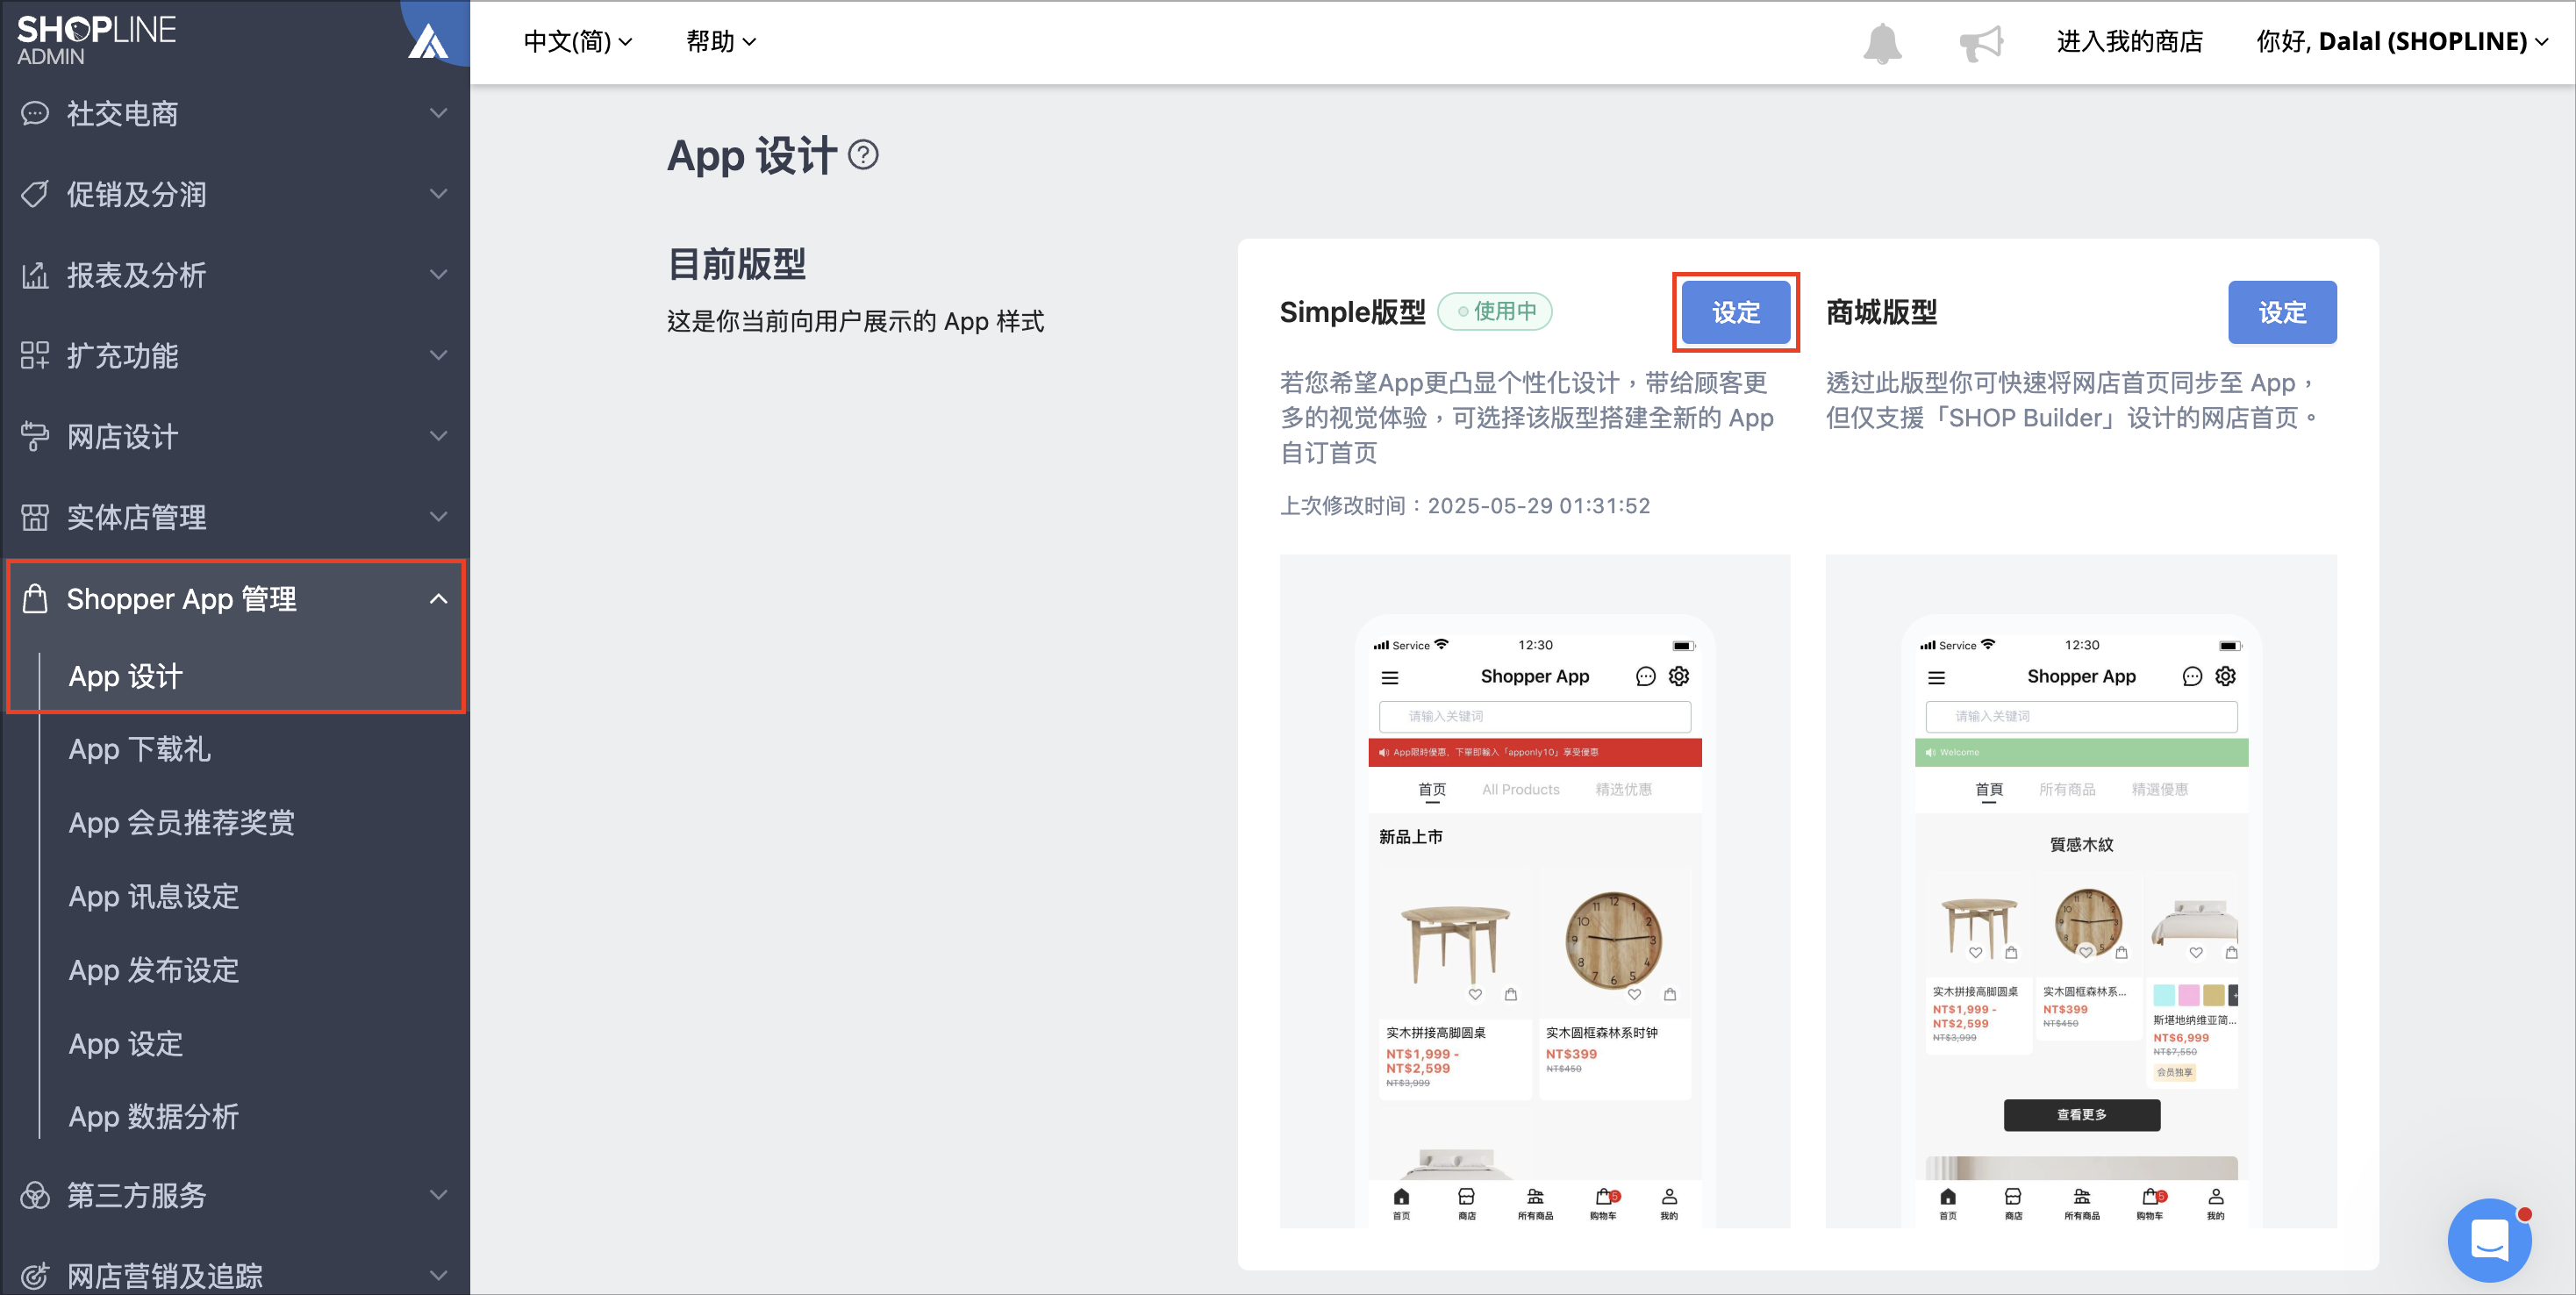Open the announcements megaphone icon
Image resolution: width=2576 pixels, height=1295 pixels.
click(x=1980, y=43)
